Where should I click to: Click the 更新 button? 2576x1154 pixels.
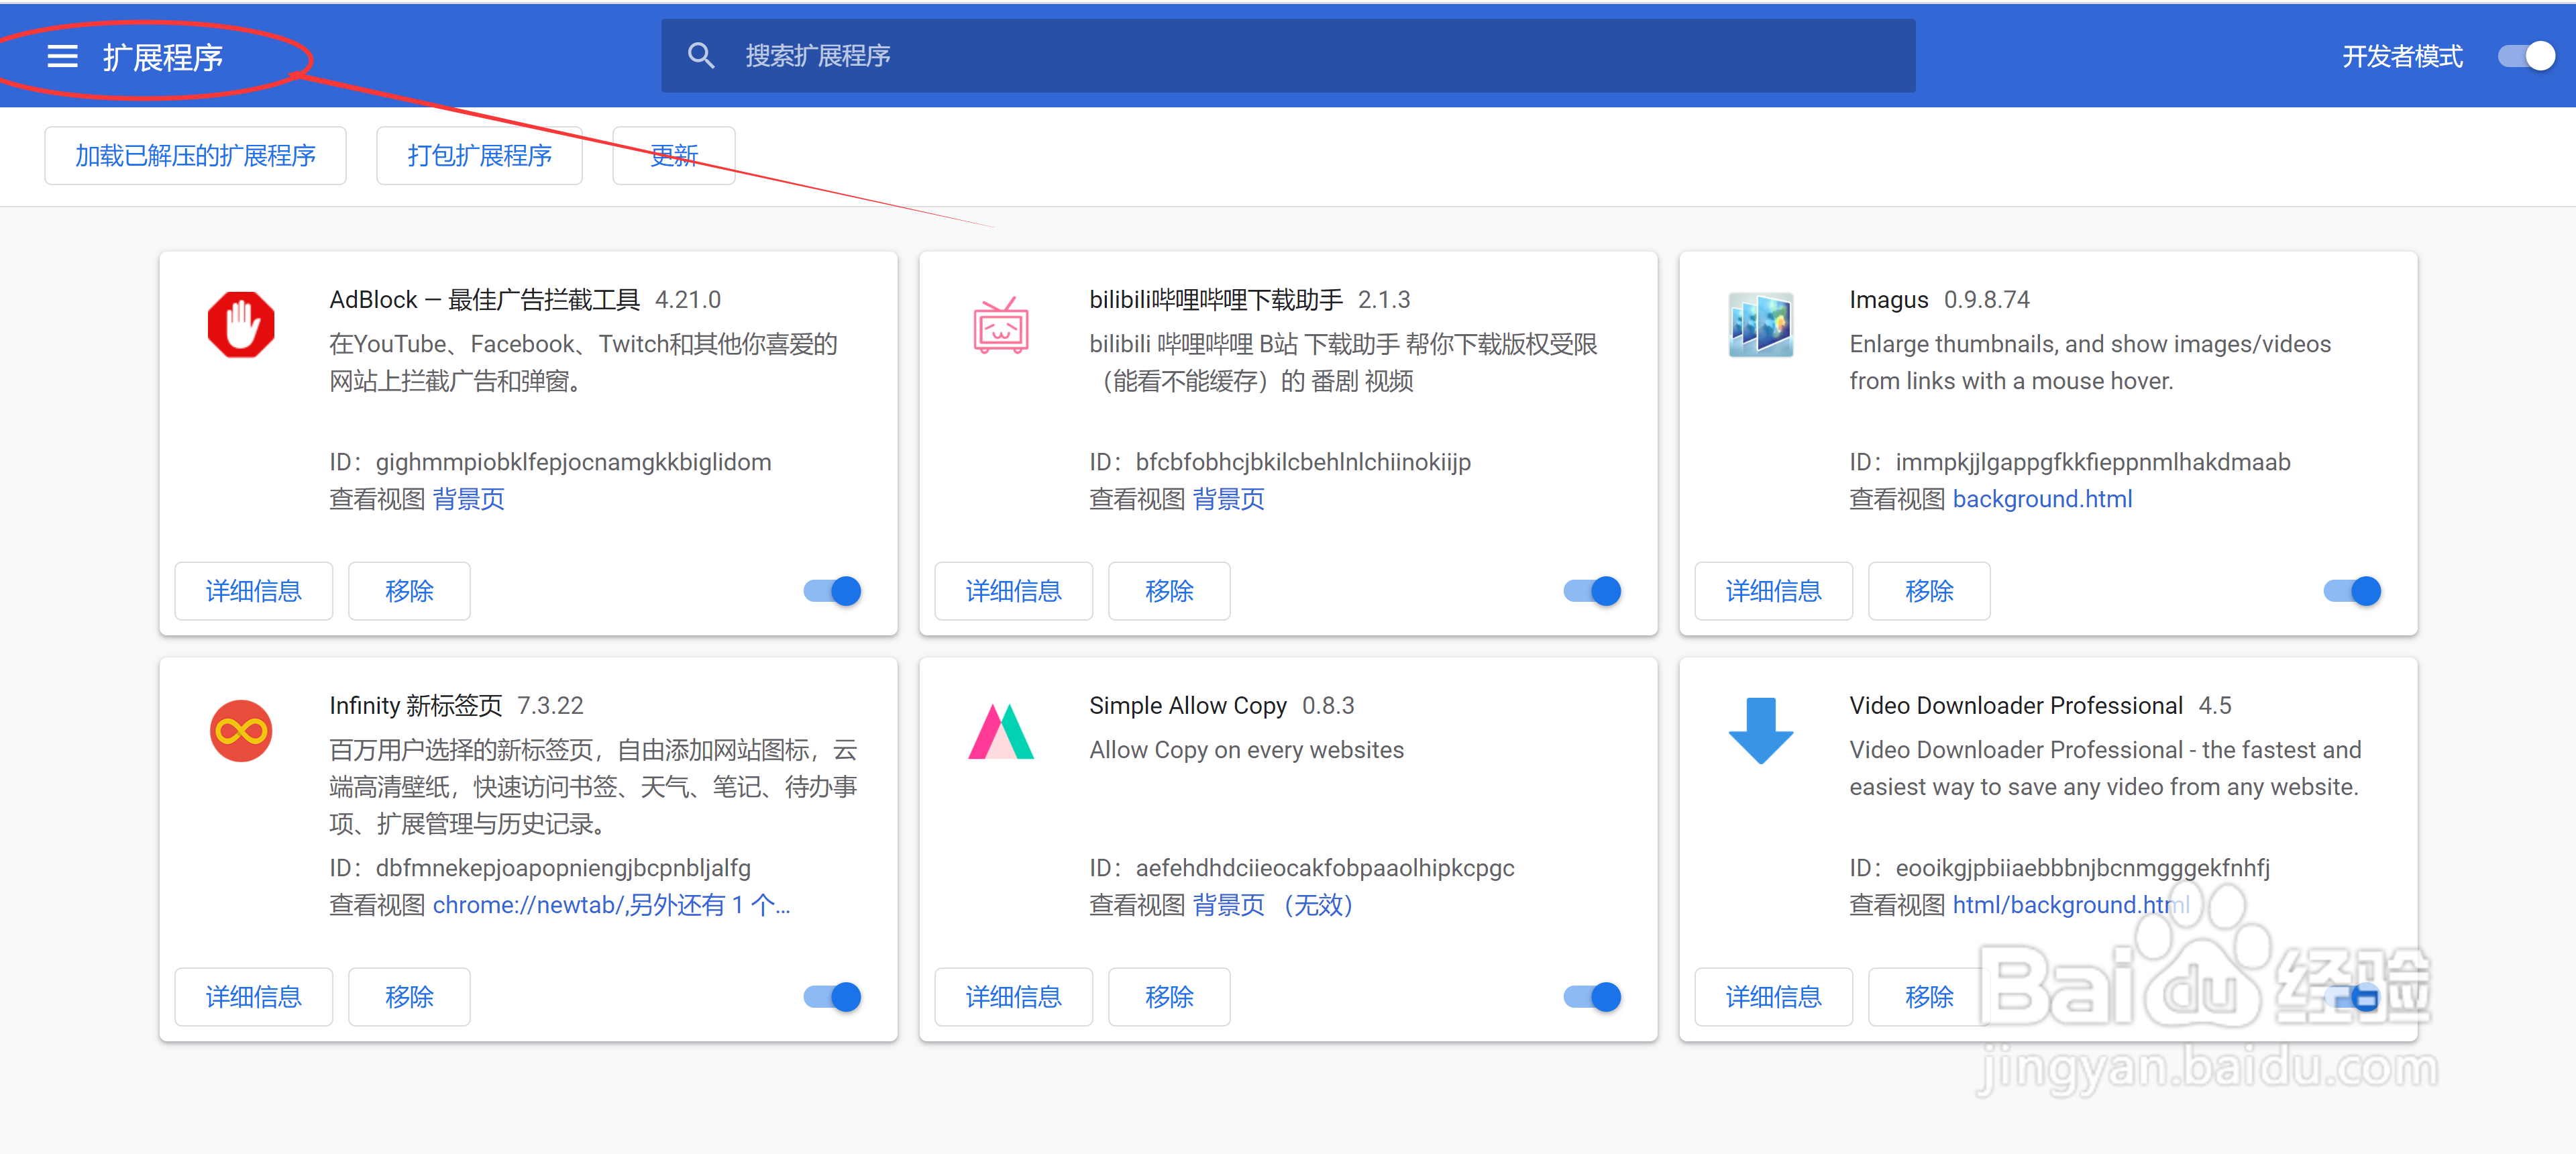[x=673, y=156]
